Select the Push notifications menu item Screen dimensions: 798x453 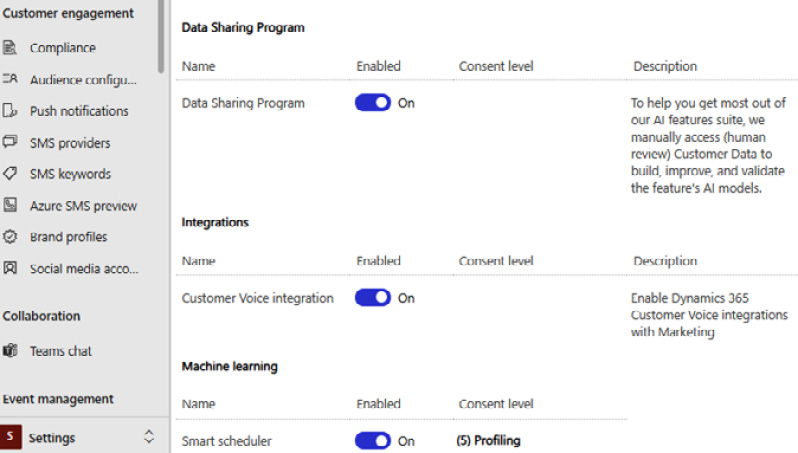(x=79, y=111)
